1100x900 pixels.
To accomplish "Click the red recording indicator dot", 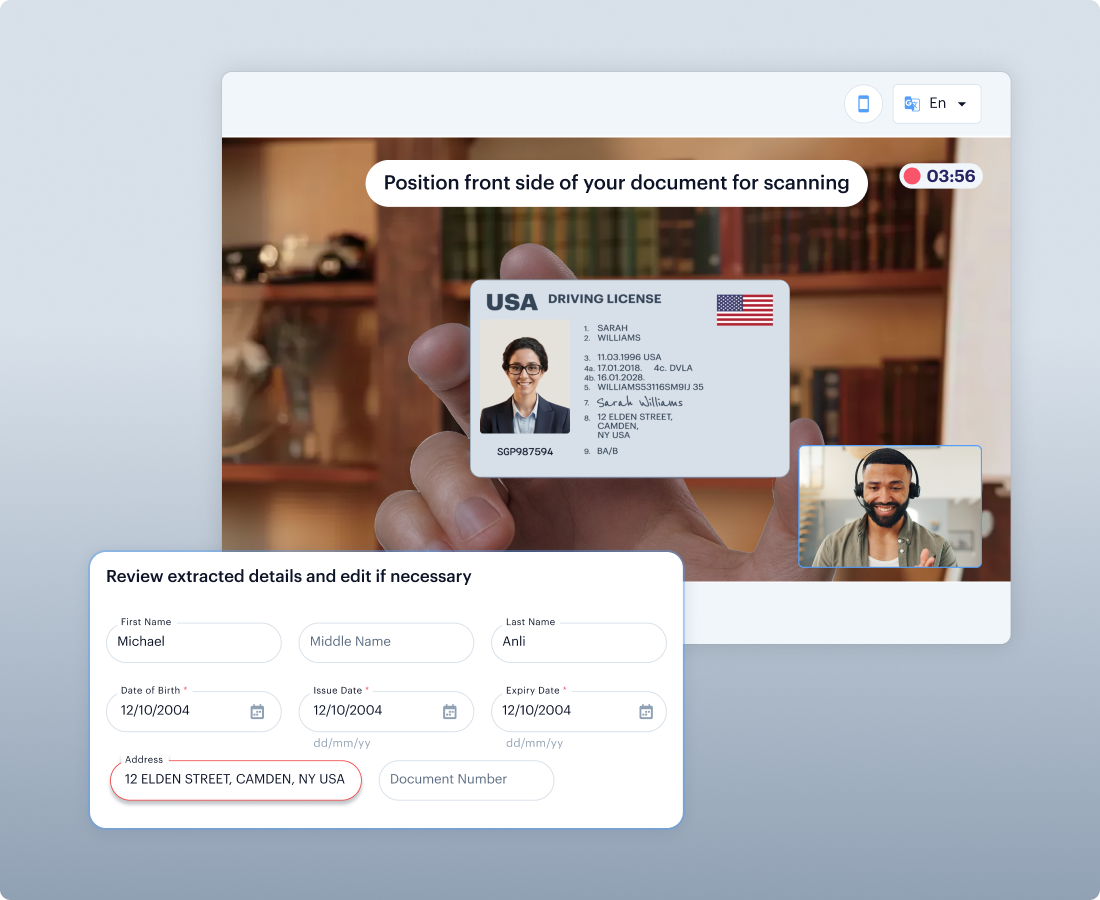I will click(x=912, y=177).
